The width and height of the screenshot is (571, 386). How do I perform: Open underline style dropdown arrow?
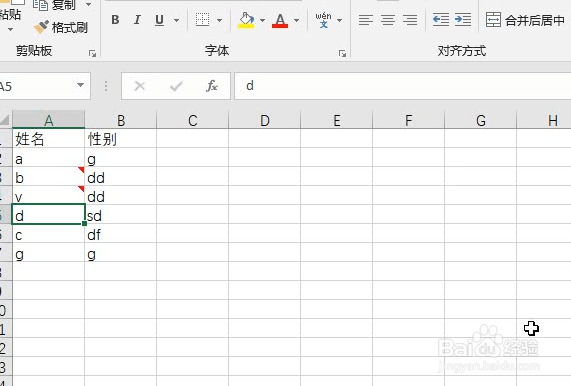(x=177, y=20)
